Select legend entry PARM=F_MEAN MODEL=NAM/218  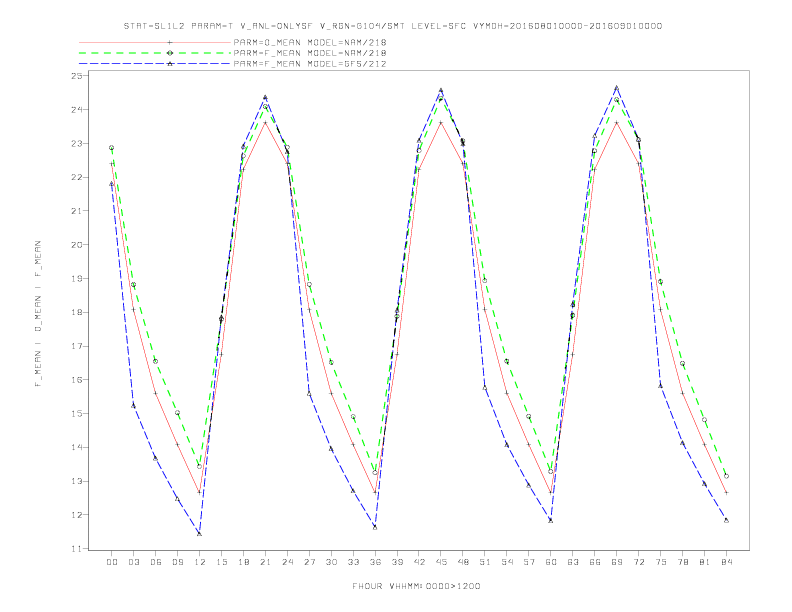310,53
